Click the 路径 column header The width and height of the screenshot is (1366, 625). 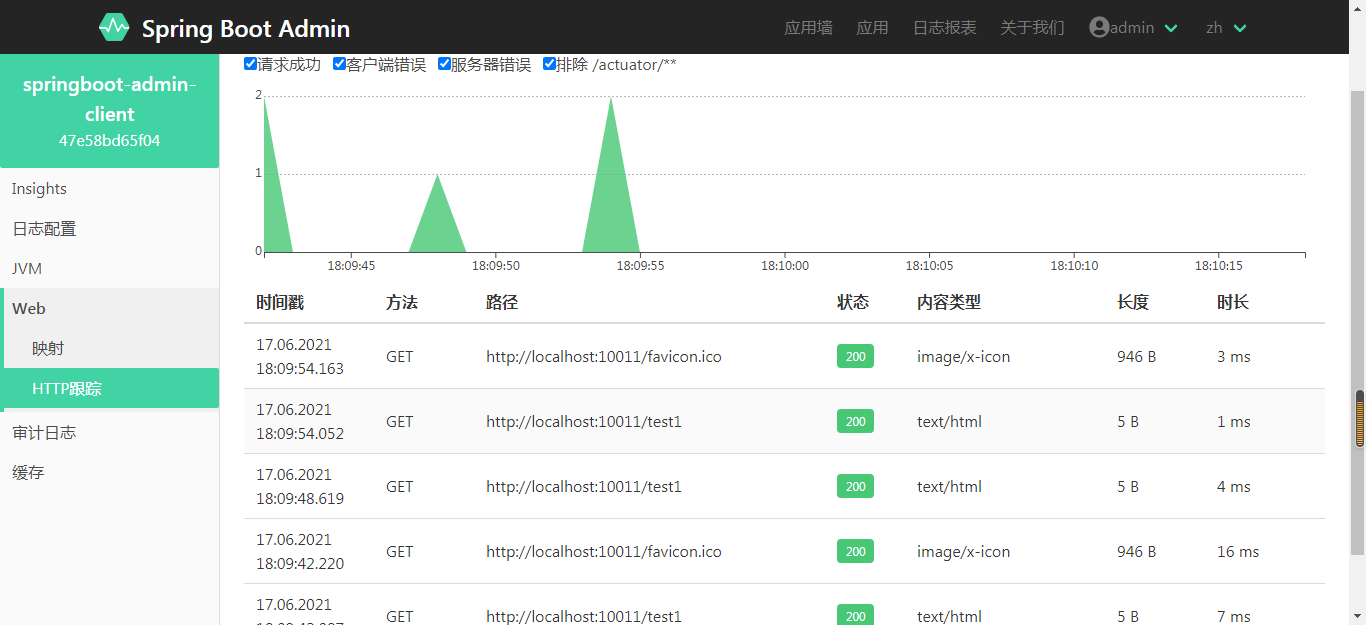(502, 302)
